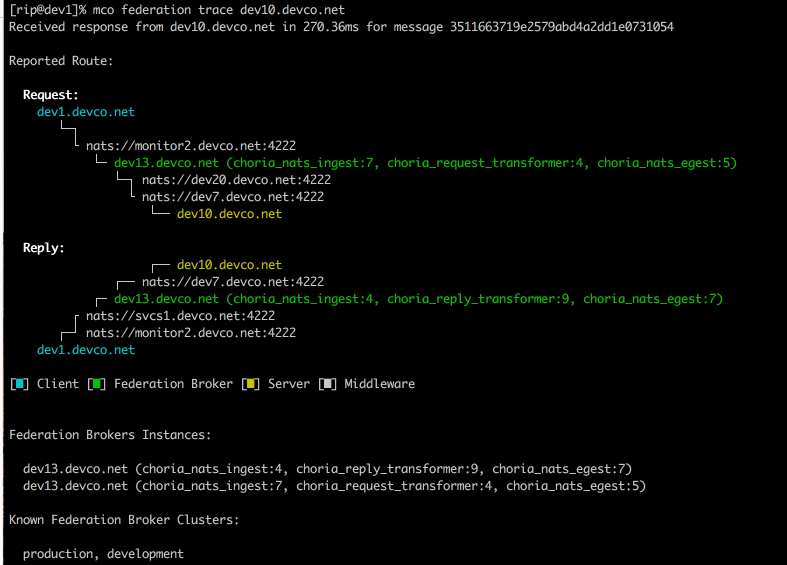This screenshot has height=565, width=787.
Task: Click yellow dev10.devco.net in the Request route
Action: point(229,214)
